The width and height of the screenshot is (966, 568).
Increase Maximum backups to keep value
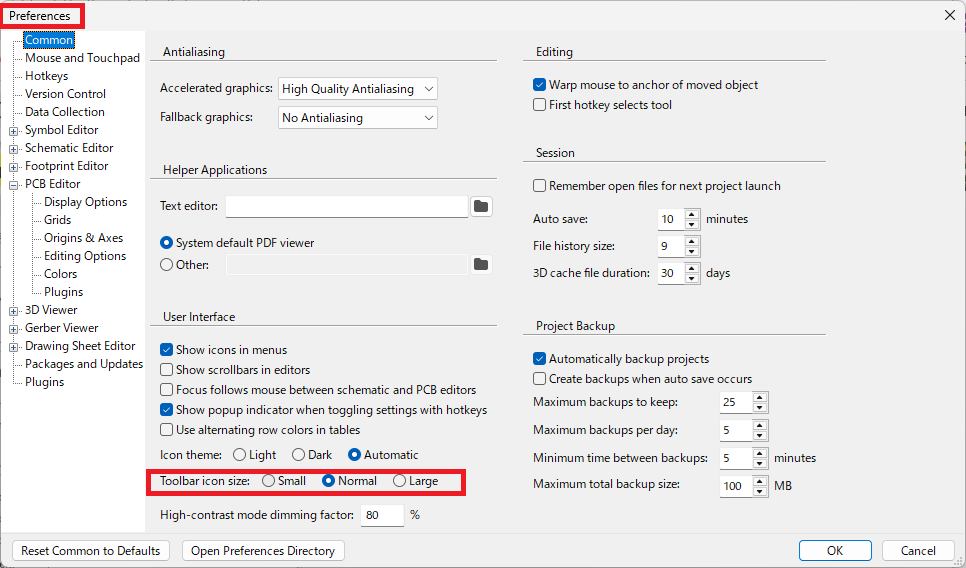(760, 397)
